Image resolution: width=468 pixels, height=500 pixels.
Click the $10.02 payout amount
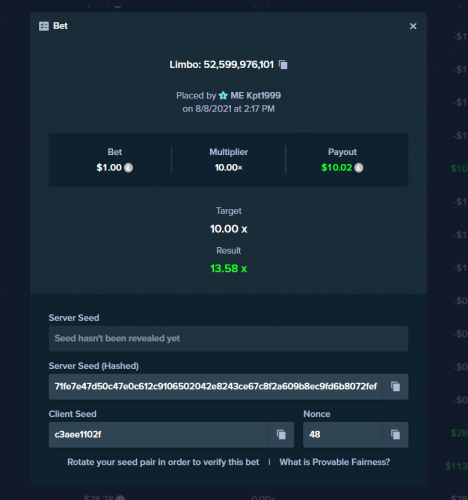336,168
